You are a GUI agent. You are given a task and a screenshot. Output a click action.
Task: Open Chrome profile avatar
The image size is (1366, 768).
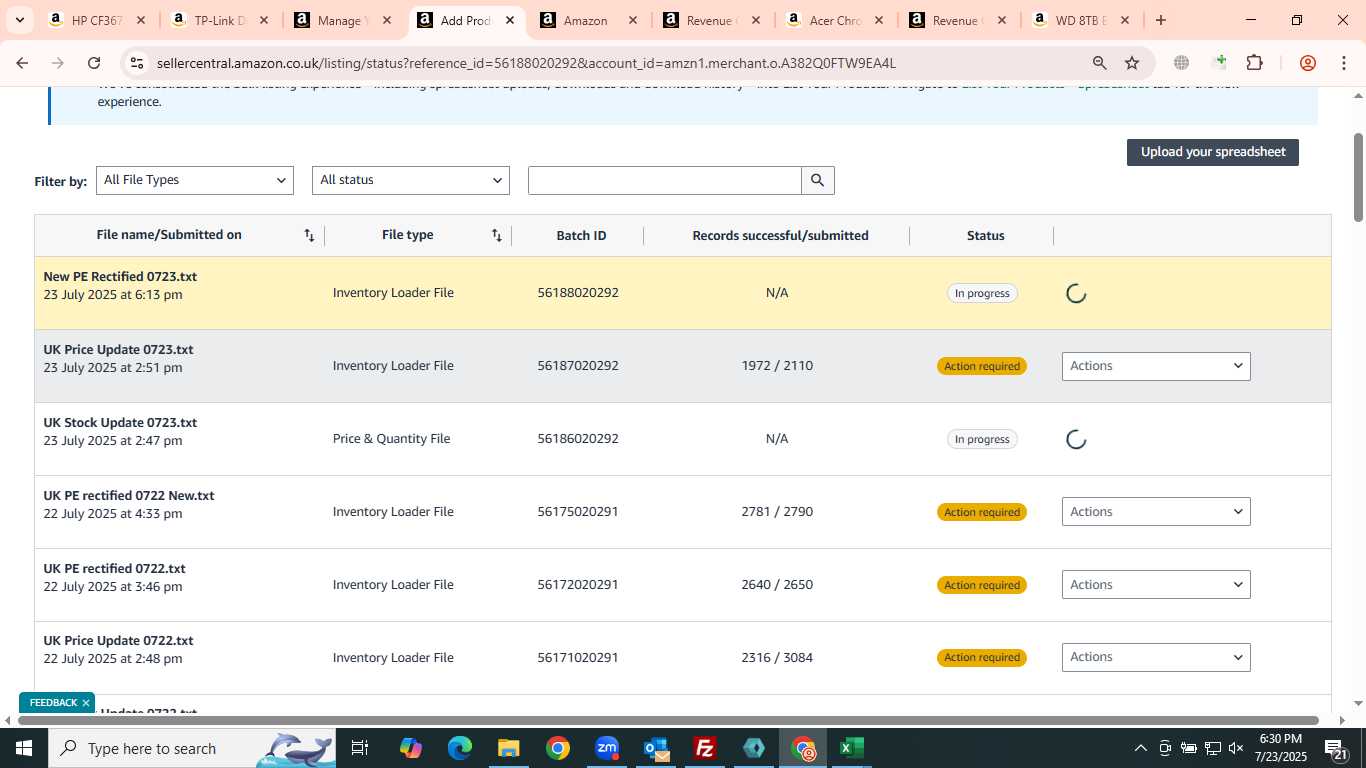[x=1307, y=63]
